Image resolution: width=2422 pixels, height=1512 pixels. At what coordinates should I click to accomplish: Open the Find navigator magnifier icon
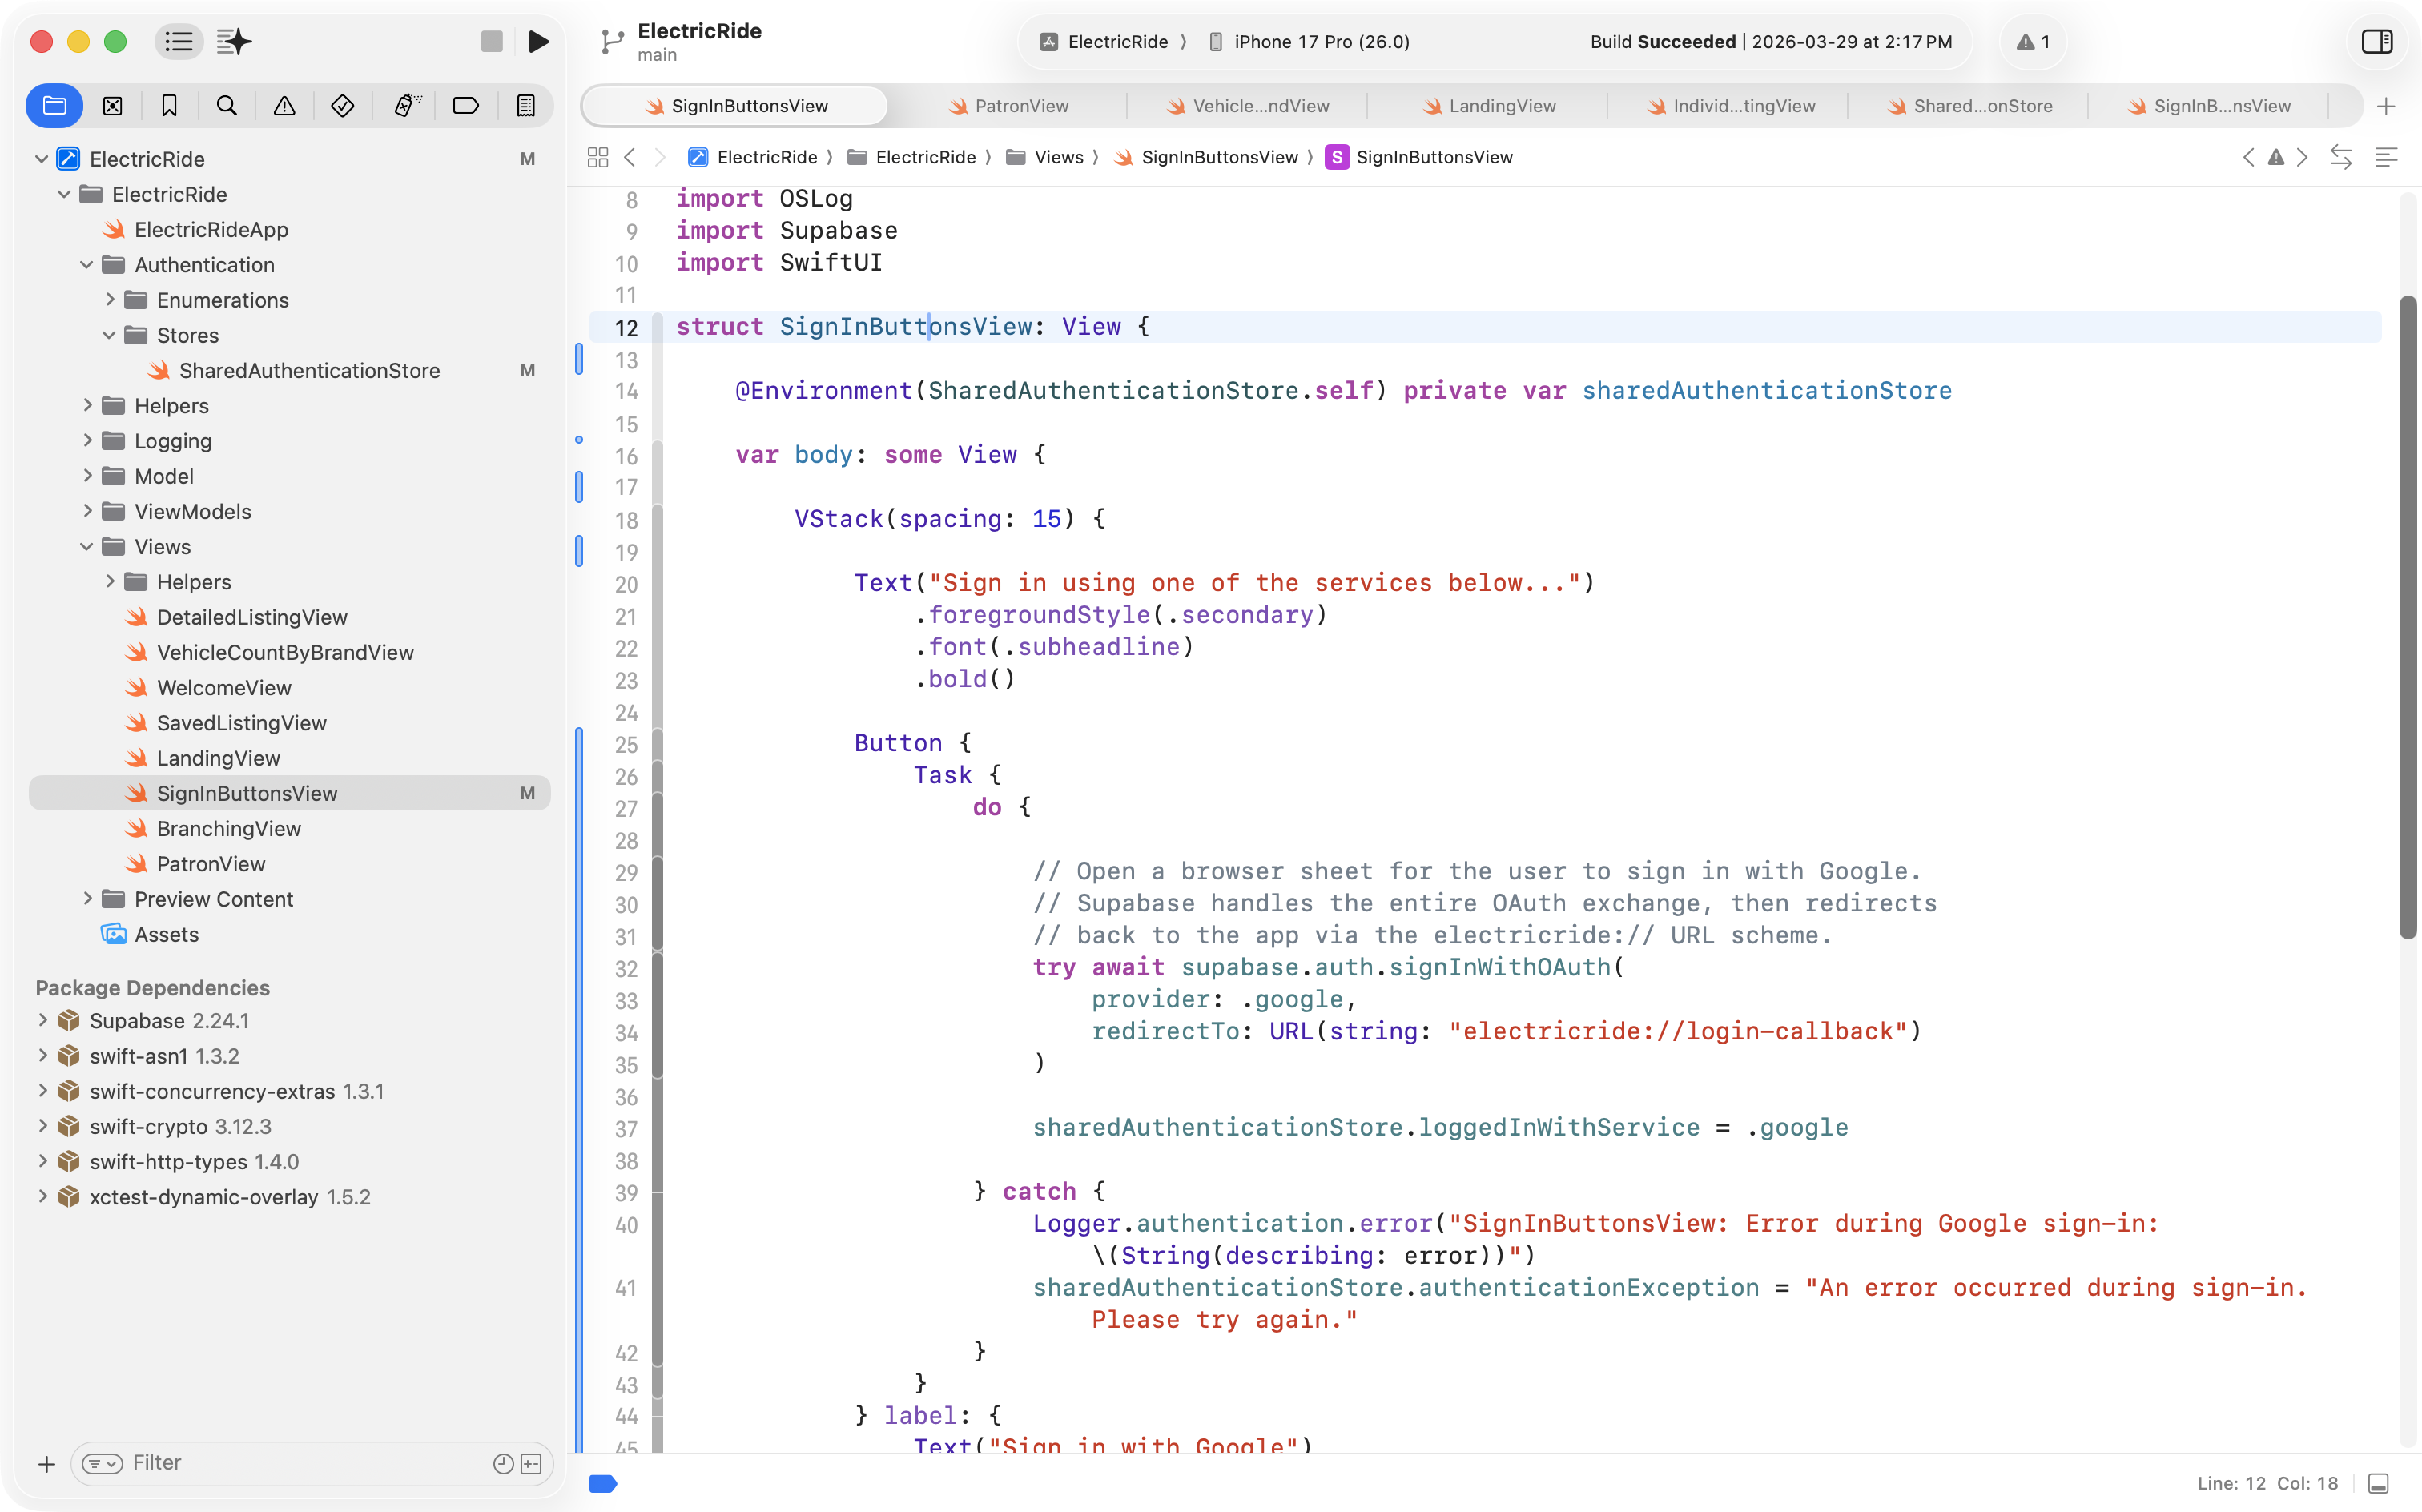pos(227,105)
